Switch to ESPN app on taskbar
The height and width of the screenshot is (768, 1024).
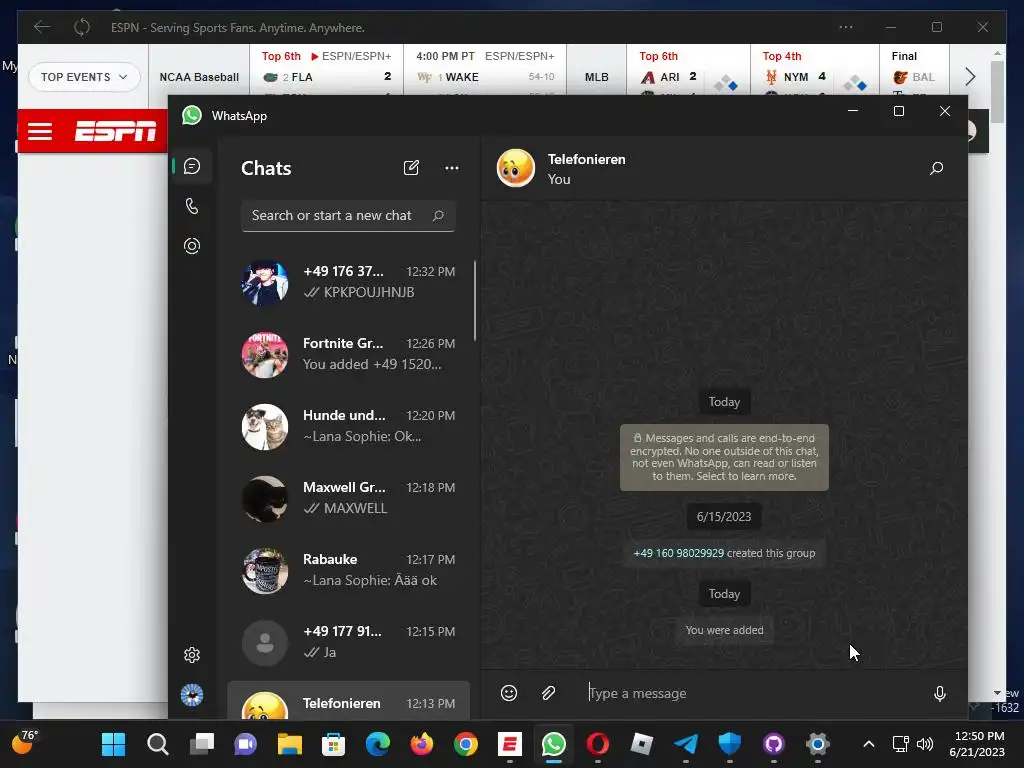[510, 744]
